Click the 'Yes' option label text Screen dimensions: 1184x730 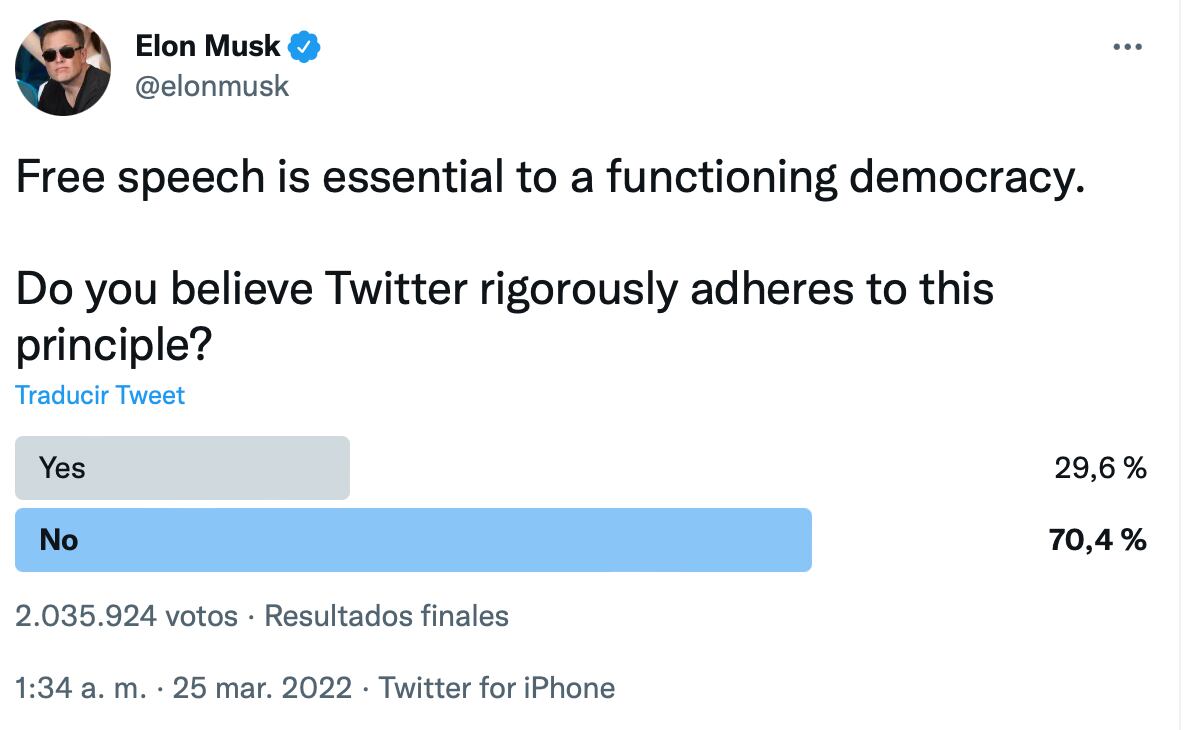pos(62,468)
